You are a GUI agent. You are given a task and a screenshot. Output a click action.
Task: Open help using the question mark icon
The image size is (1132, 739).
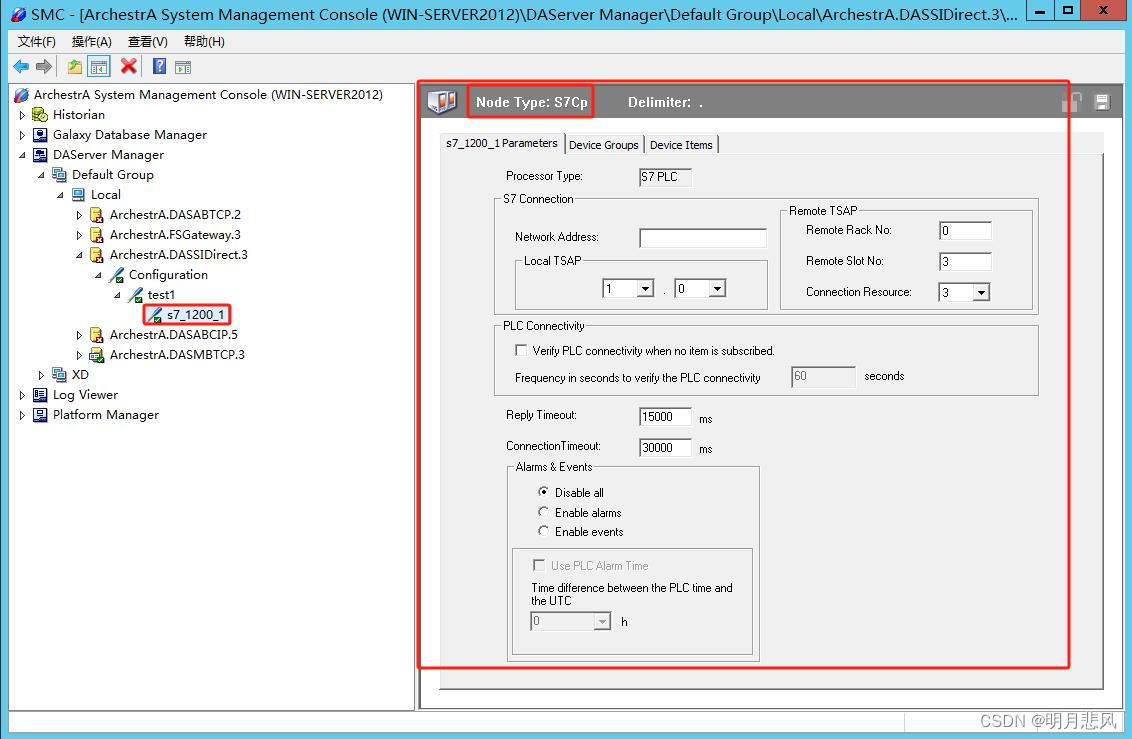click(159, 66)
